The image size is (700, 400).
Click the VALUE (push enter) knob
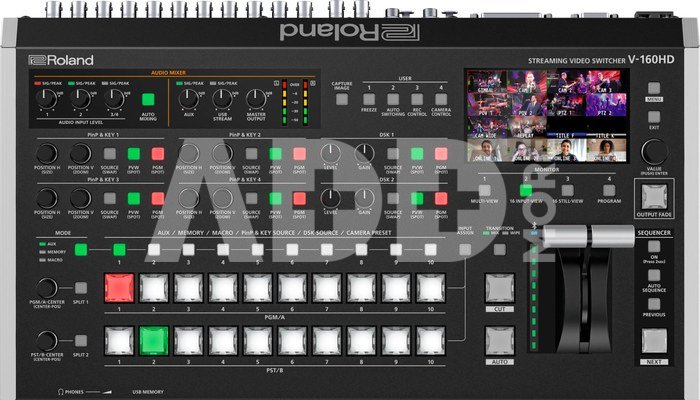tap(654, 152)
